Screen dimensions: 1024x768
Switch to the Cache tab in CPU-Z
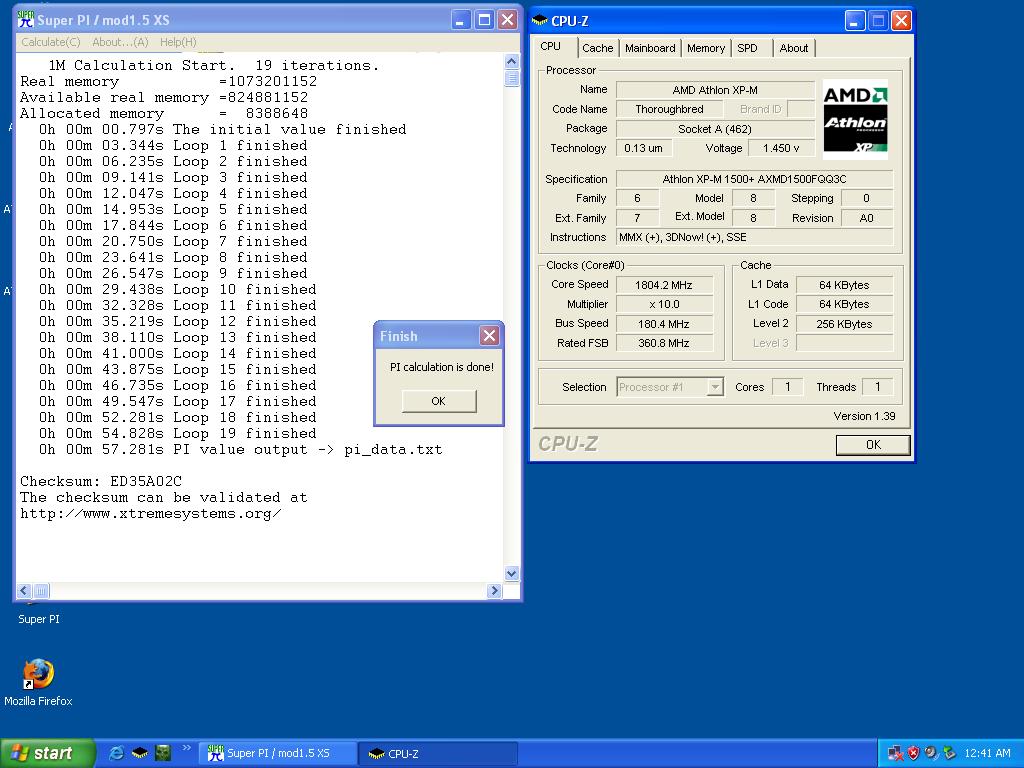pos(598,48)
